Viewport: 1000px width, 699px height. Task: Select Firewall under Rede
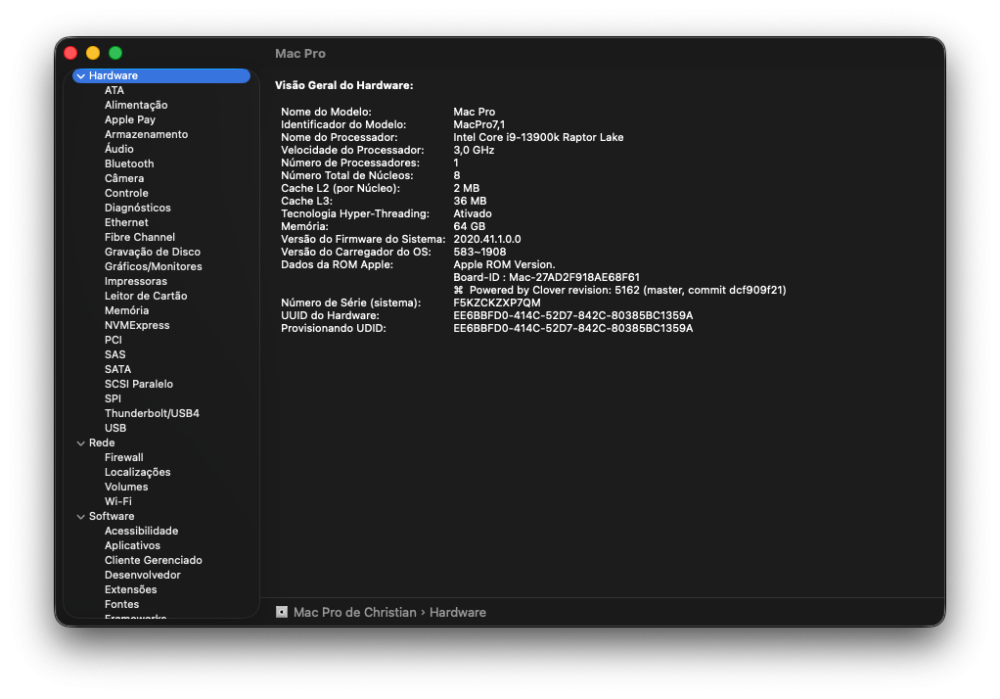pyautogui.click(x=124, y=457)
